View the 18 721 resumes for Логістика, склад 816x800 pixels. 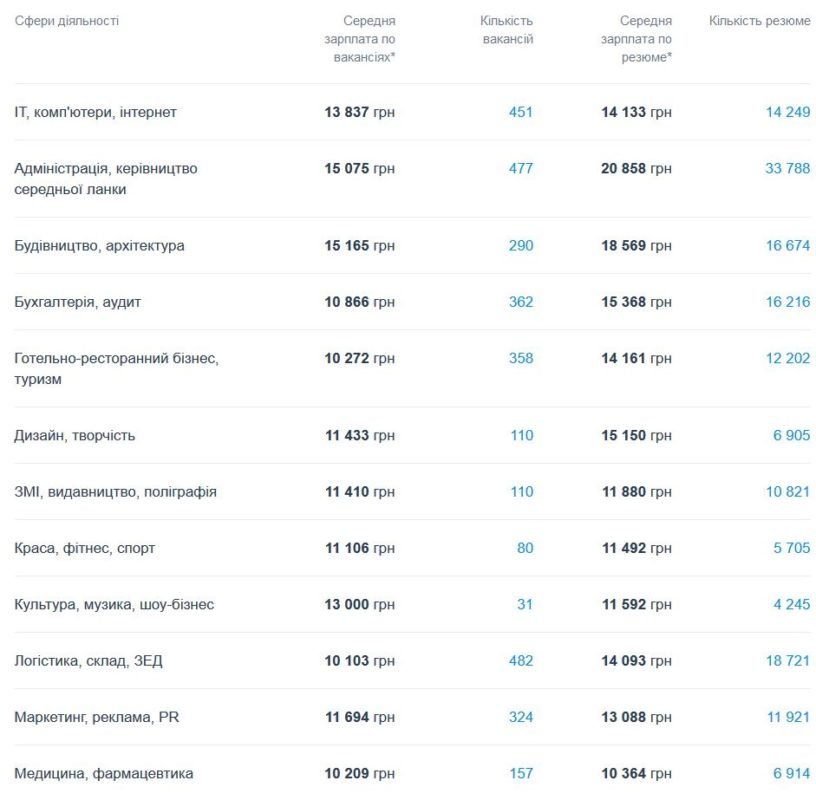pyautogui.click(x=787, y=661)
